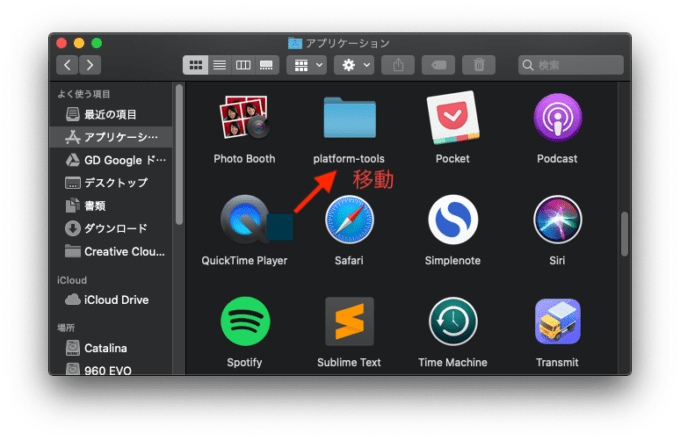Click the よく使う項目 section header
The image size is (680, 440).
pyautogui.click(x=84, y=94)
